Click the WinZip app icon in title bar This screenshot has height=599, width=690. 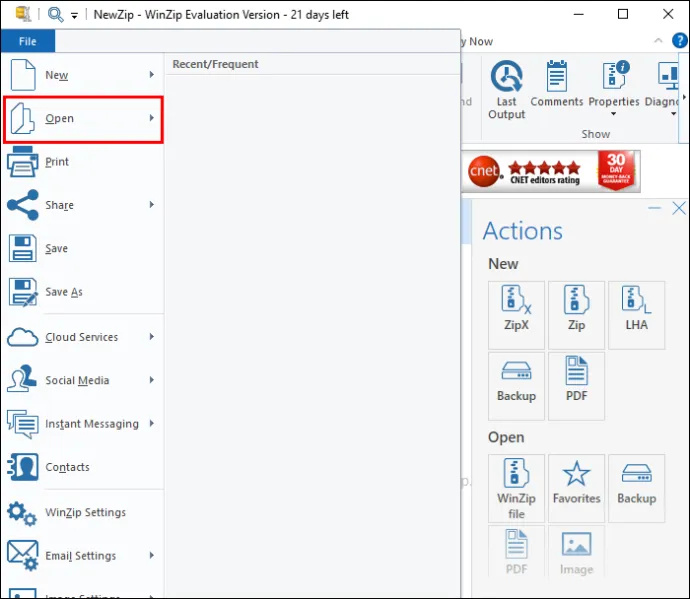pos(22,14)
